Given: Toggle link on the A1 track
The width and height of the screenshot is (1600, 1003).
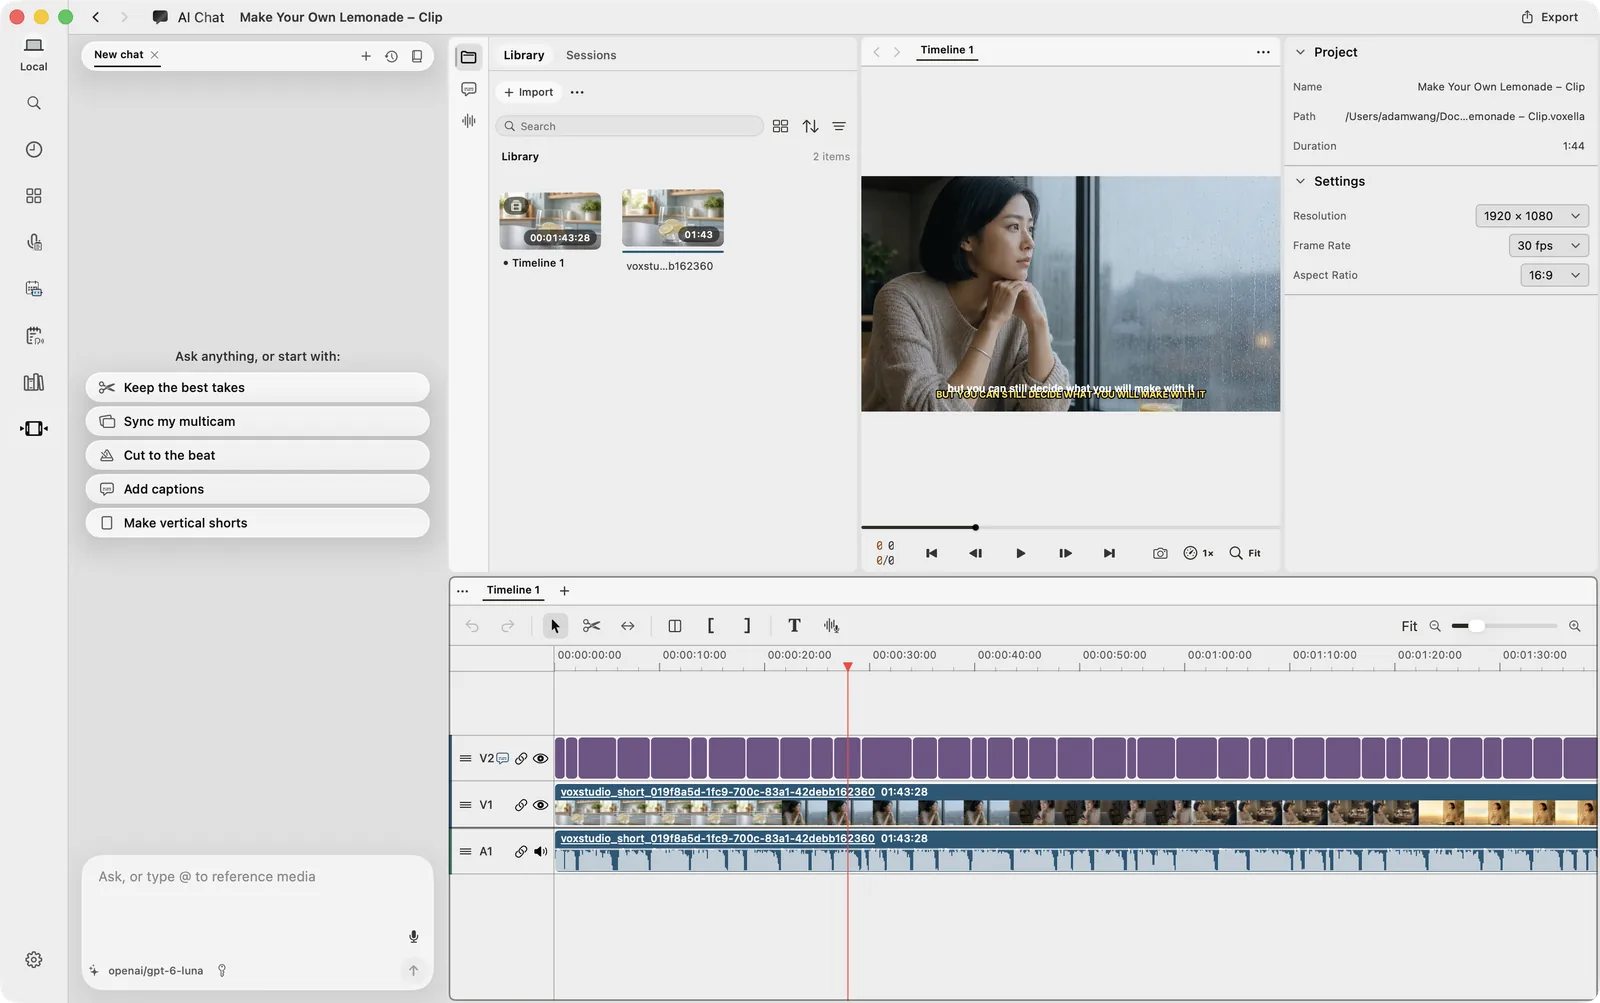Looking at the screenshot, I should tap(521, 852).
